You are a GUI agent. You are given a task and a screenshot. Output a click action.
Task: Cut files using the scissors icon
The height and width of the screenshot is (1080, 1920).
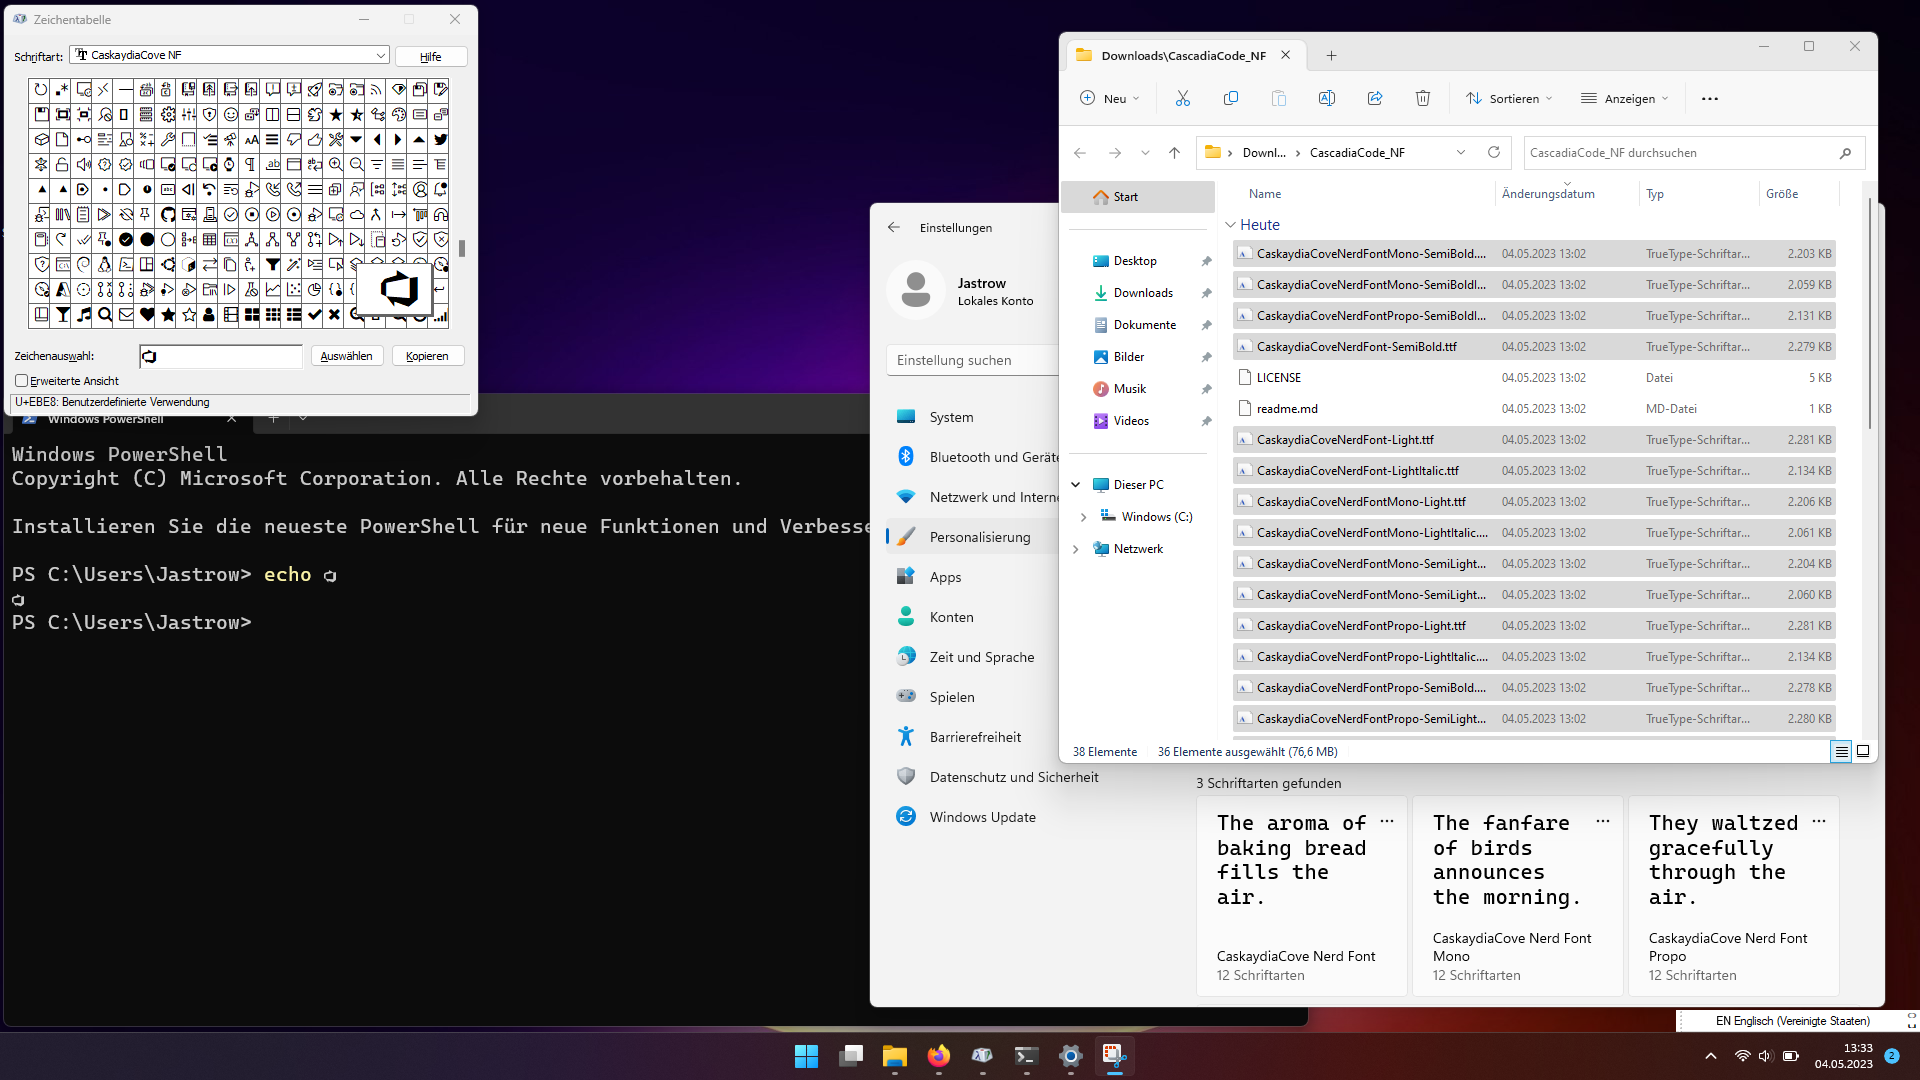coord(1183,98)
